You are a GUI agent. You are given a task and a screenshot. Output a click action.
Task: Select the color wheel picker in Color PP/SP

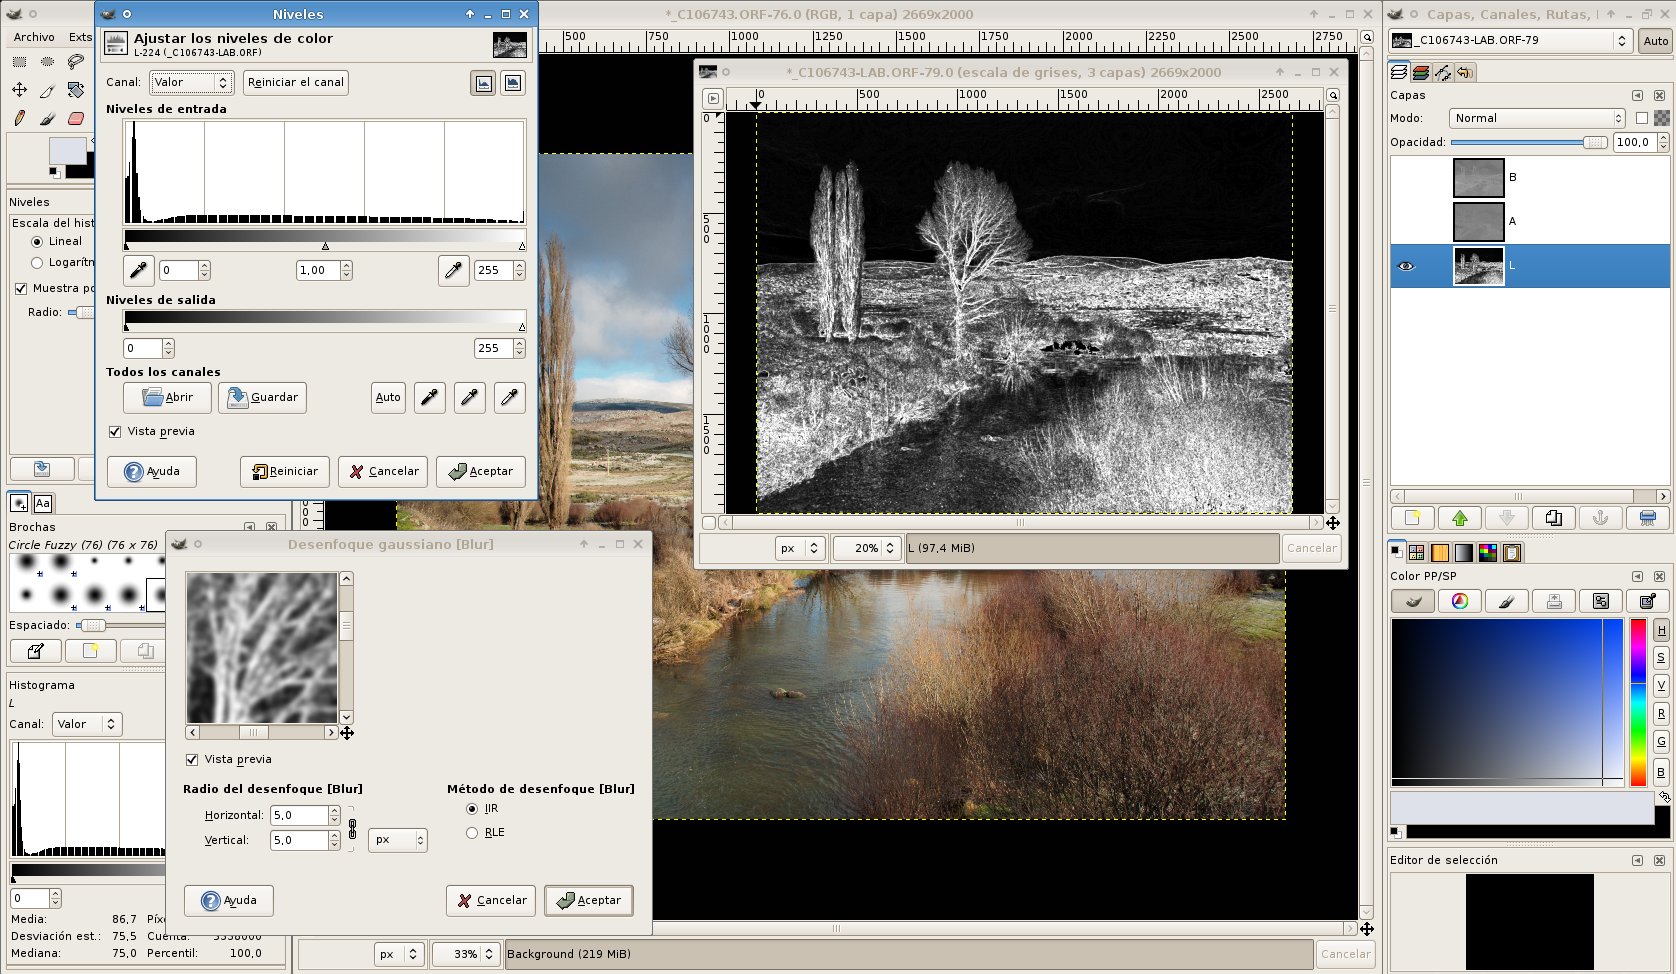point(1460,601)
